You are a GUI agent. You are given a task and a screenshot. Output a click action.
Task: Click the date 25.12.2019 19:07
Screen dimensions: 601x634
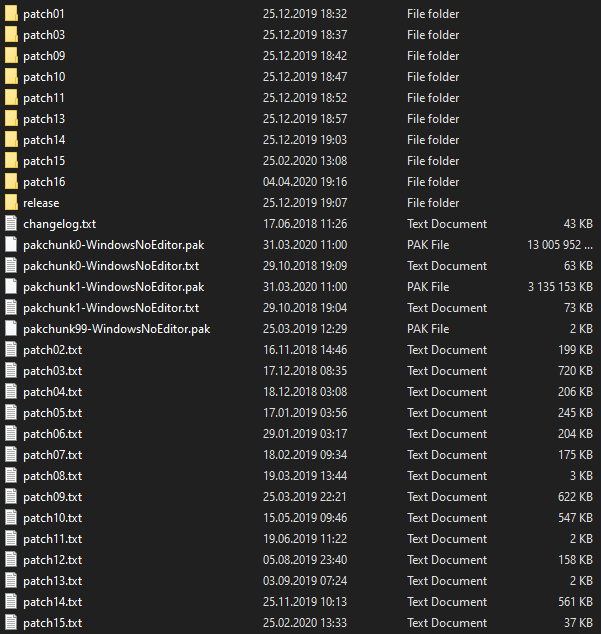tap(305, 203)
